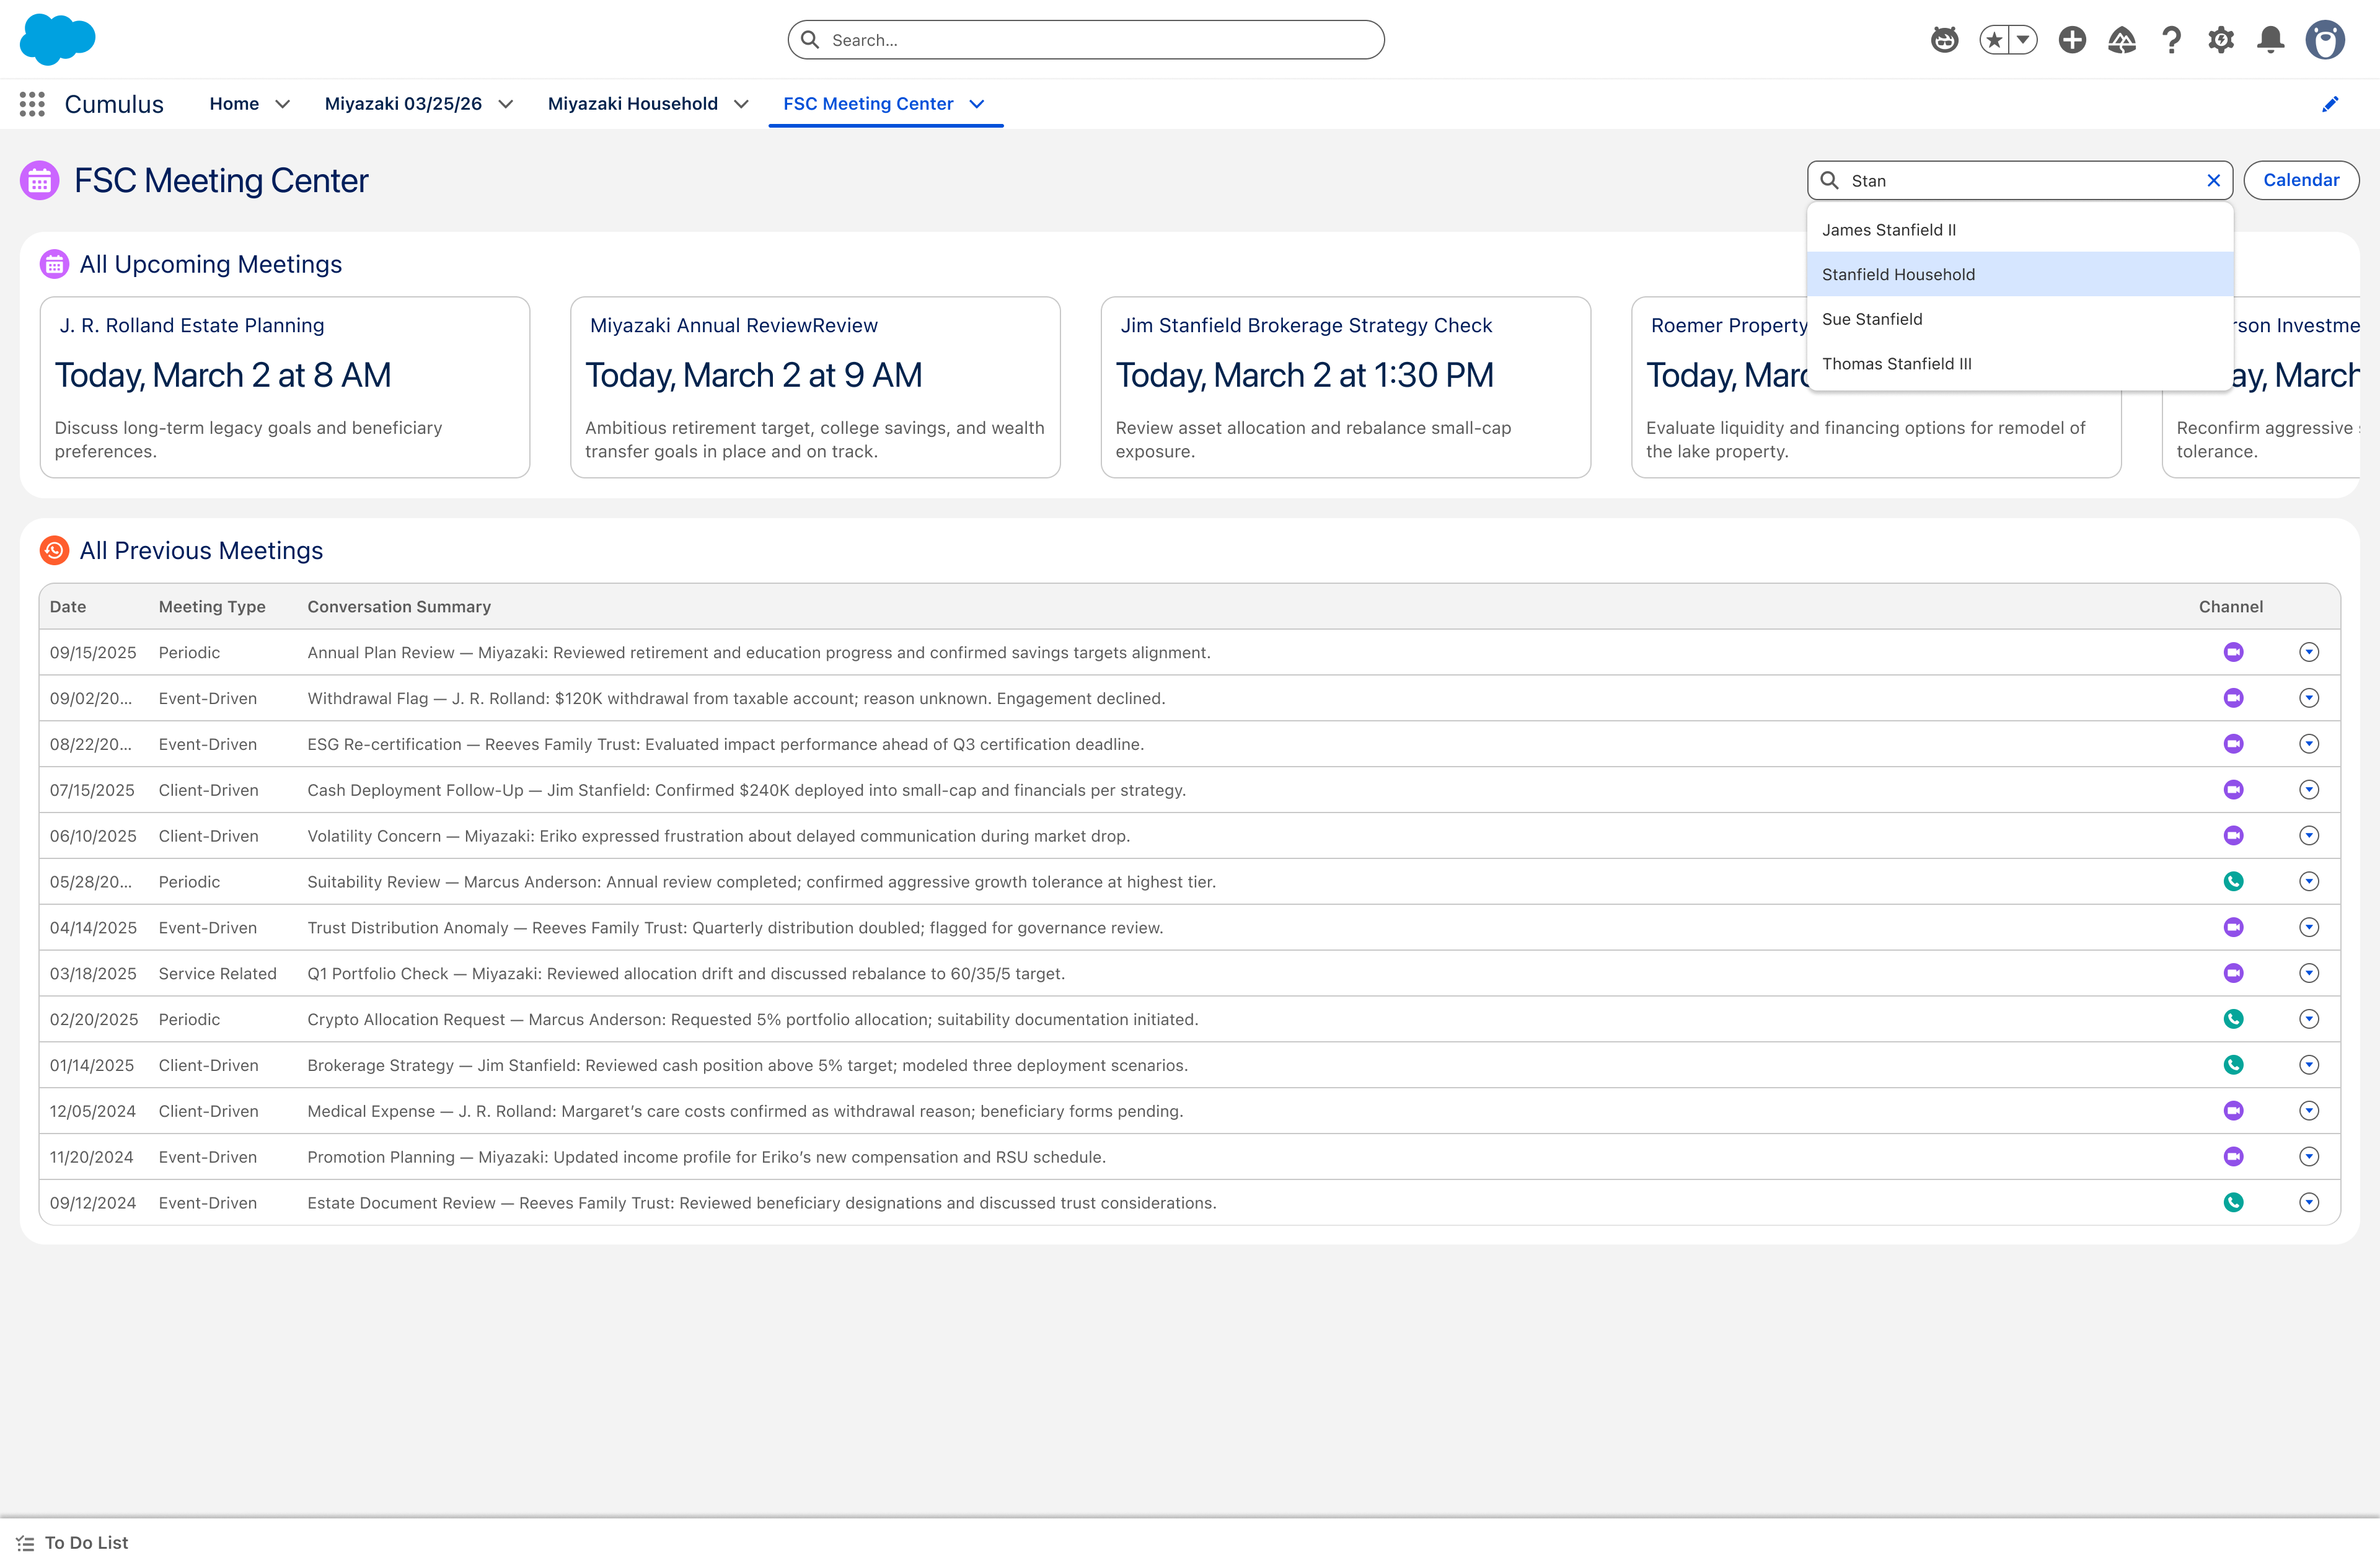Open the user profile avatar
This screenshot has width=2380, height=1568.
pyautogui.click(x=2325, y=40)
